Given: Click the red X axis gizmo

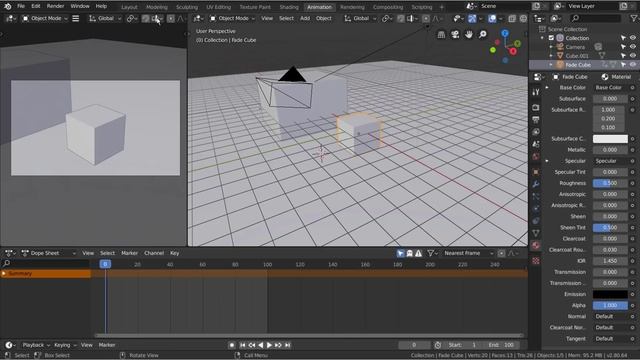Looking at the screenshot, I should [x=513, y=51].
